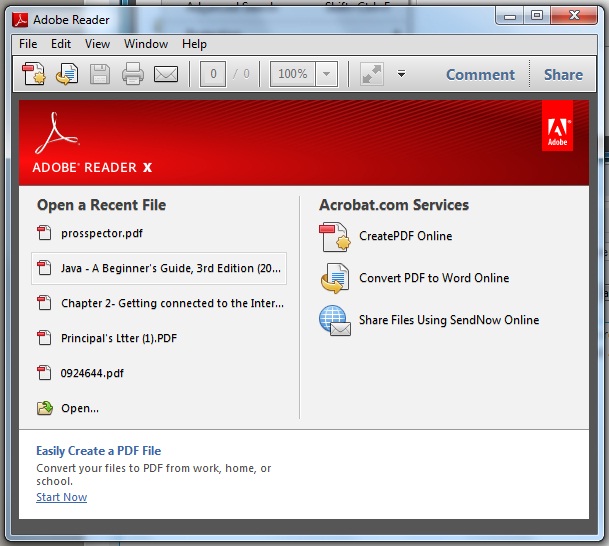This screenshot has width=609, height=546.
Task: Open the Share pane
Action: point(563,74)
